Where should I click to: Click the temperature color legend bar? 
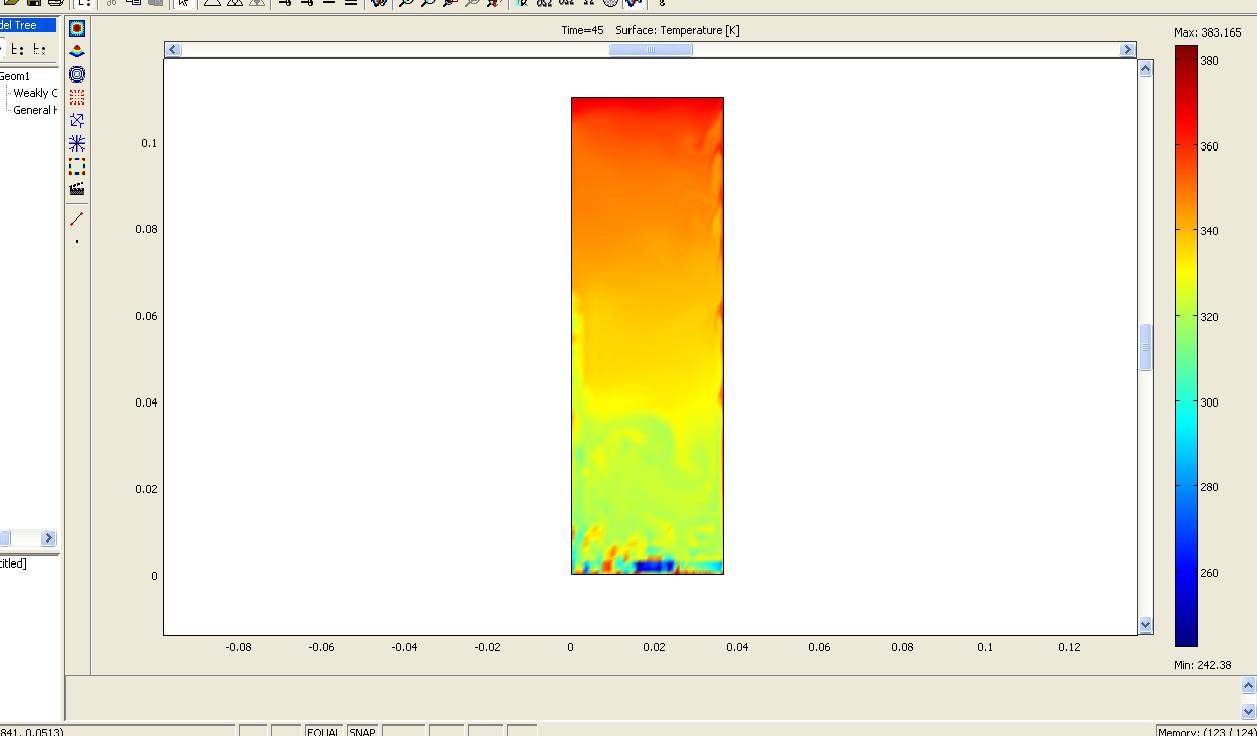click(x=1186, y=345)
